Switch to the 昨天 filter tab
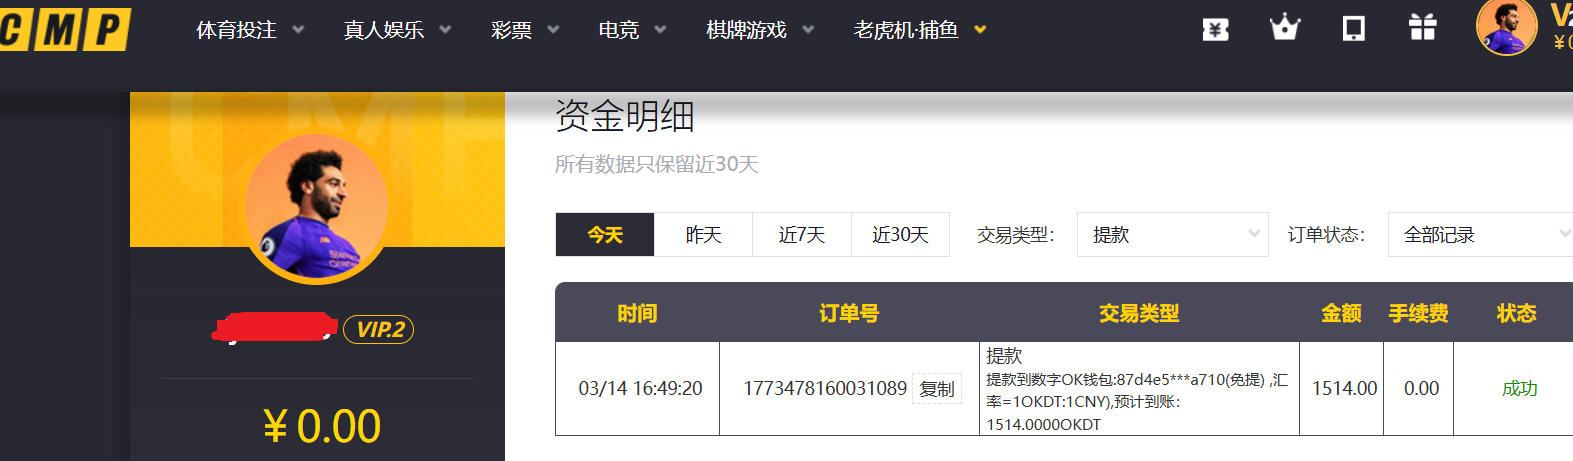Viewport: 1573px width, 461px height. tap(703, 235)
